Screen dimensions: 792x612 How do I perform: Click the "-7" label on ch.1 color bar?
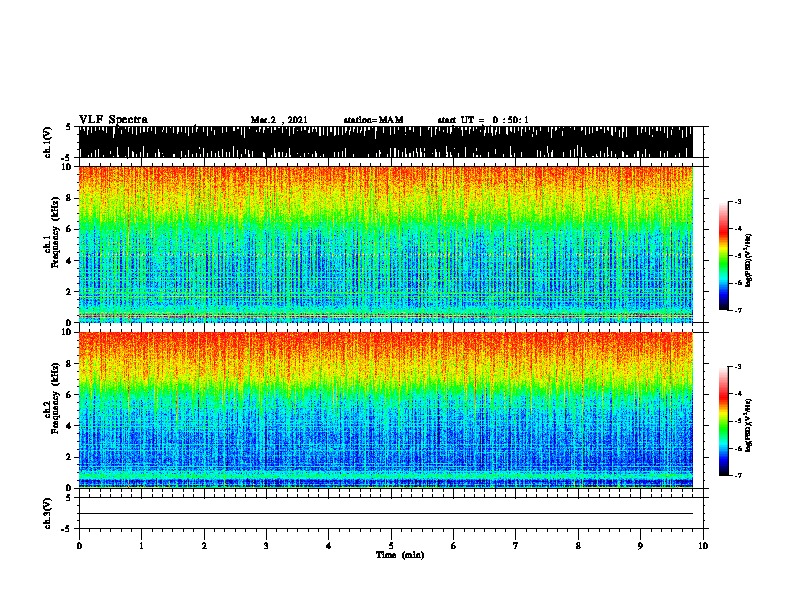[737, 310]
